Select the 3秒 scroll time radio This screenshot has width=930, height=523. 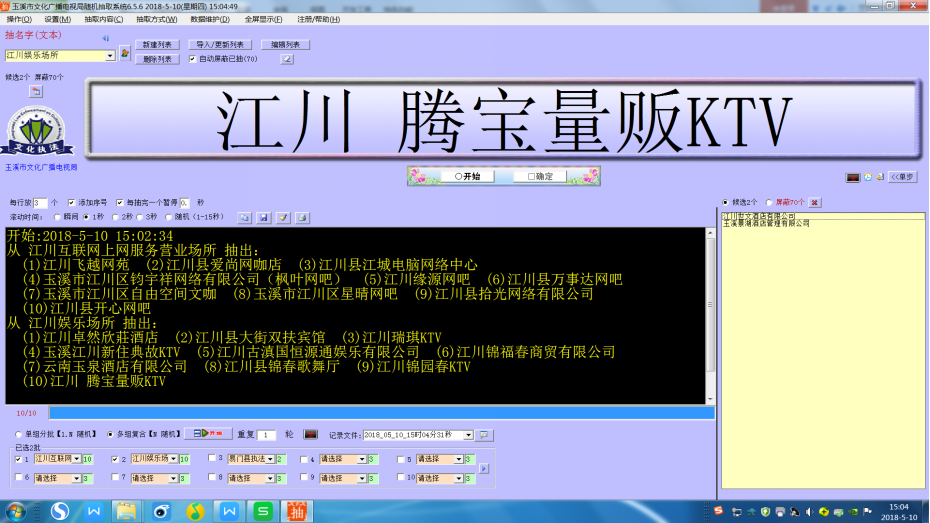[x=140, y=217]
